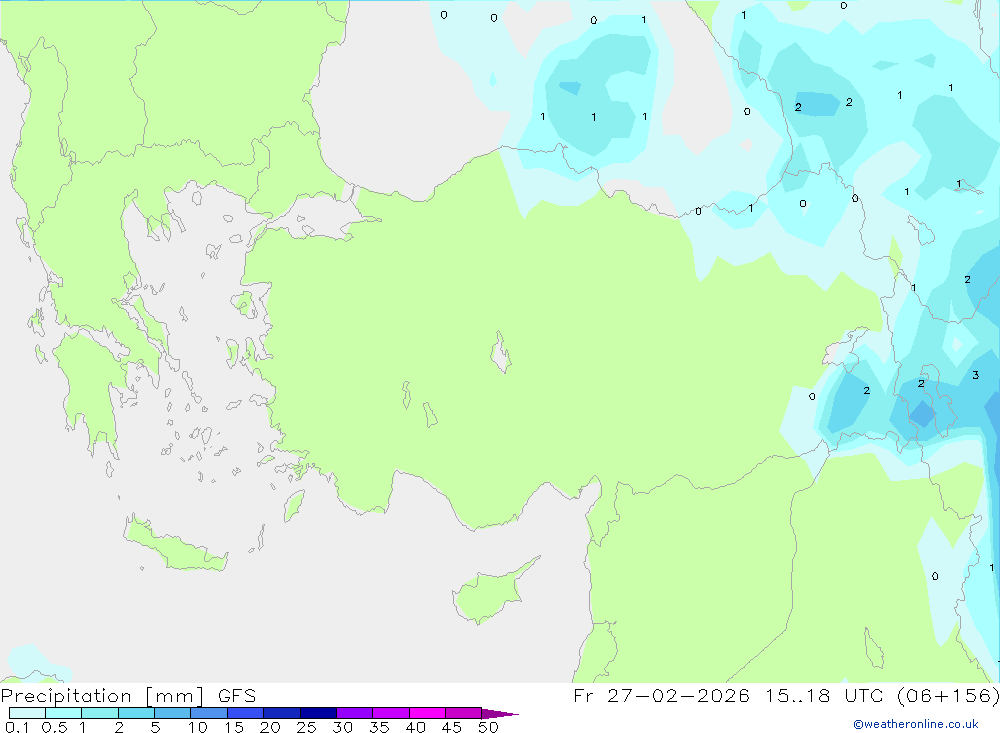The height and width of the screenshot is (733, 1000).
Task: Click the legend value '40'
Action: tap(415, 727)
